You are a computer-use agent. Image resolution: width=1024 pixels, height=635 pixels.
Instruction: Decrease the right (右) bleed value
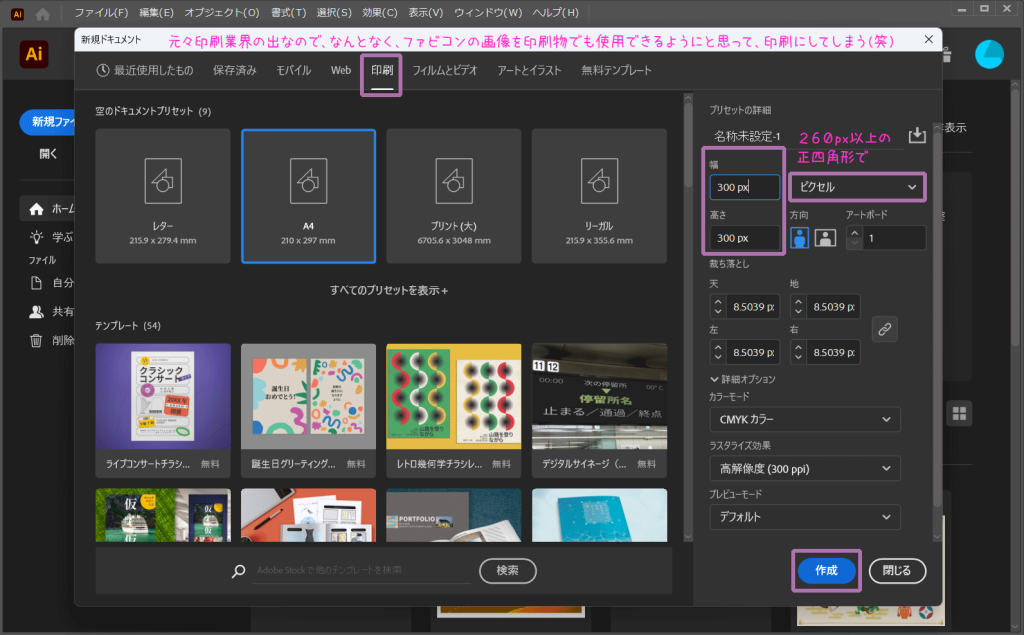[x=798, y=358]
